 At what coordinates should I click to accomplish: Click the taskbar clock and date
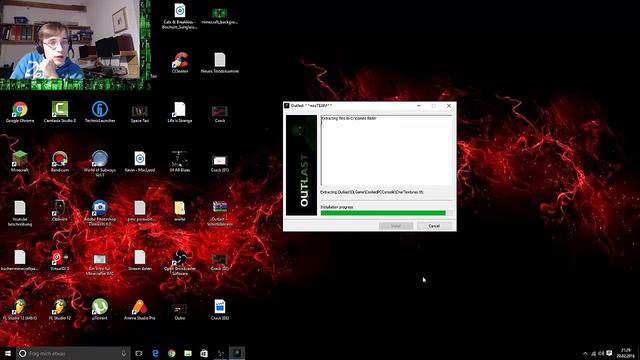pos(626,353)
